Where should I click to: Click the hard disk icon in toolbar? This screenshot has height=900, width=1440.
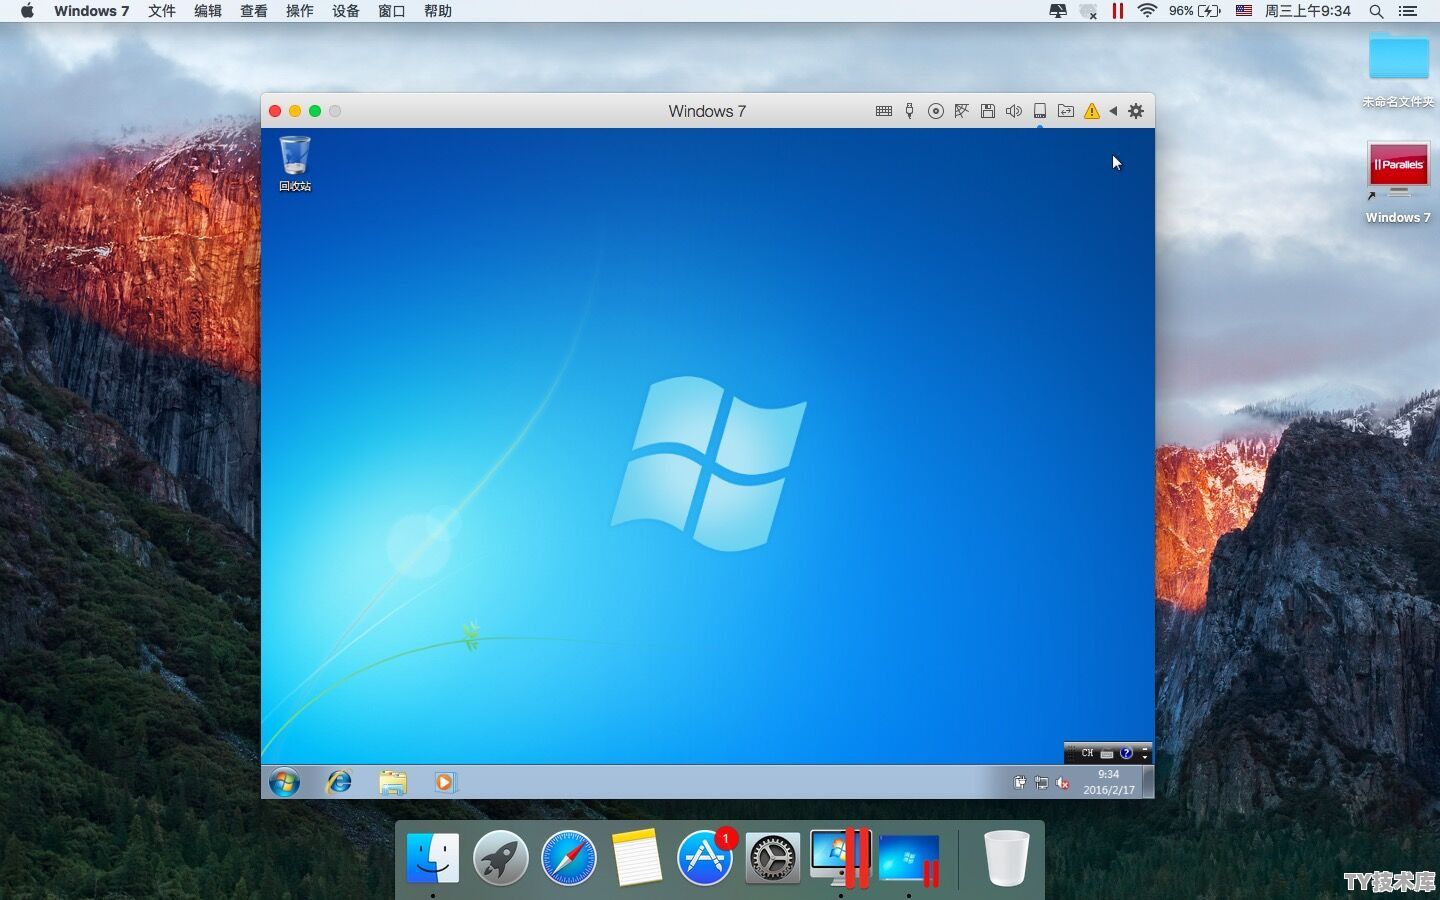pos(1040,111)
